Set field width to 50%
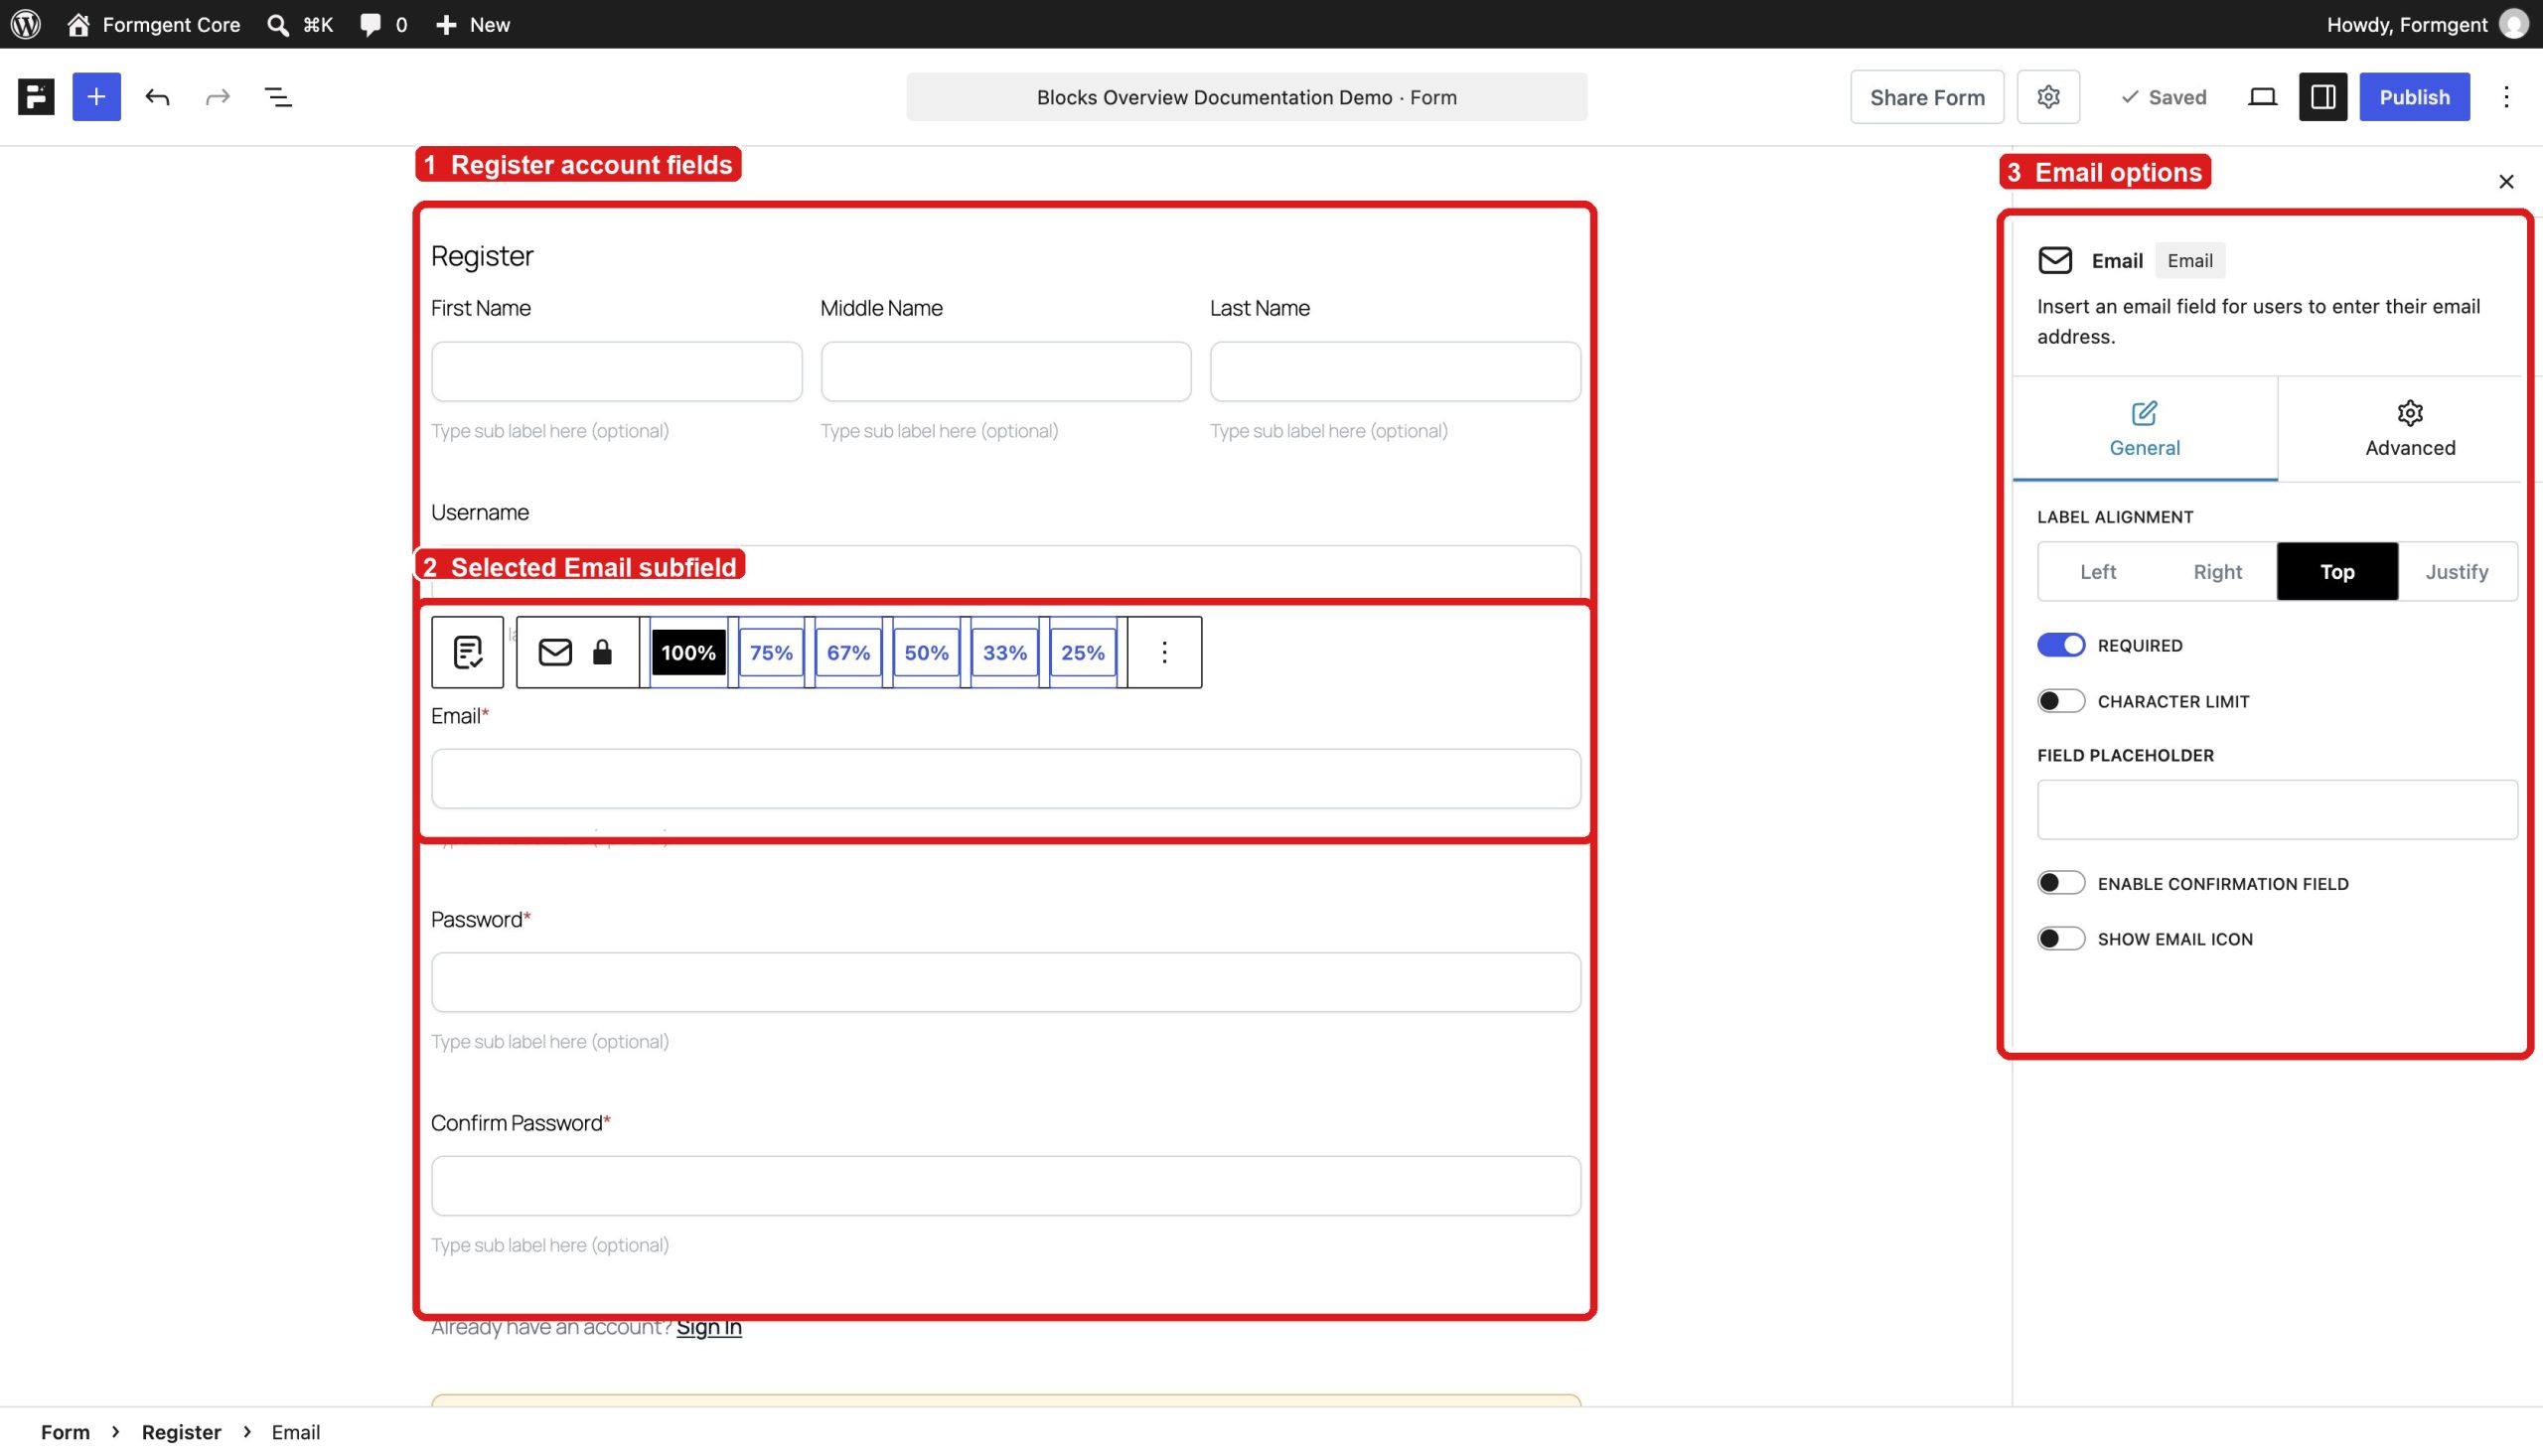Viewport: 2543px width, 1456px height. point(926,652)
